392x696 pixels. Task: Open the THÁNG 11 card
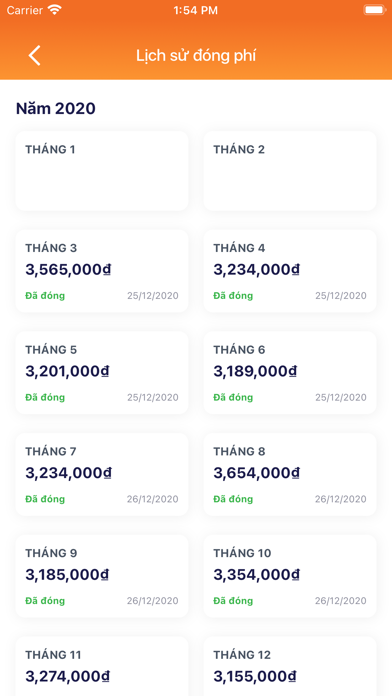click(102, 666)
